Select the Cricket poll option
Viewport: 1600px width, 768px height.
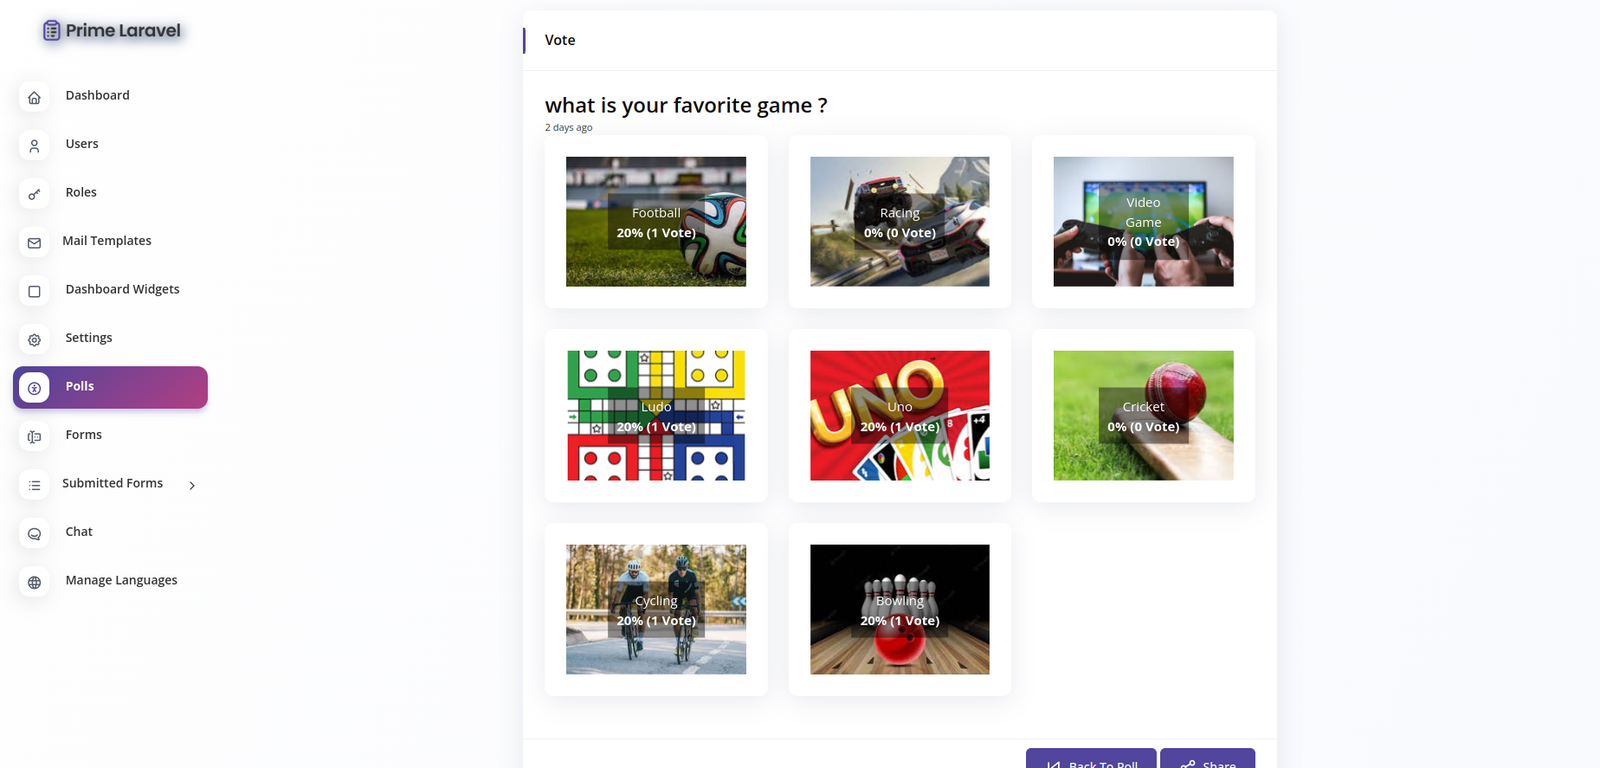(1143, 416)
